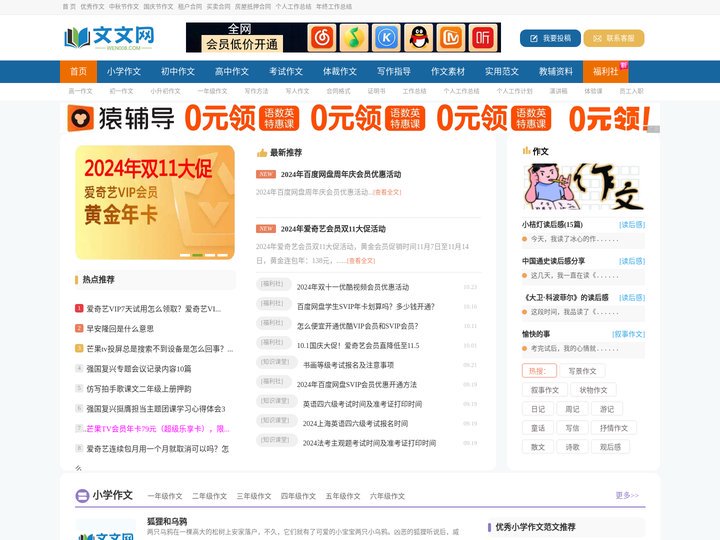Click the 猿辅导 monkey logo icon

tap(80, 118)
